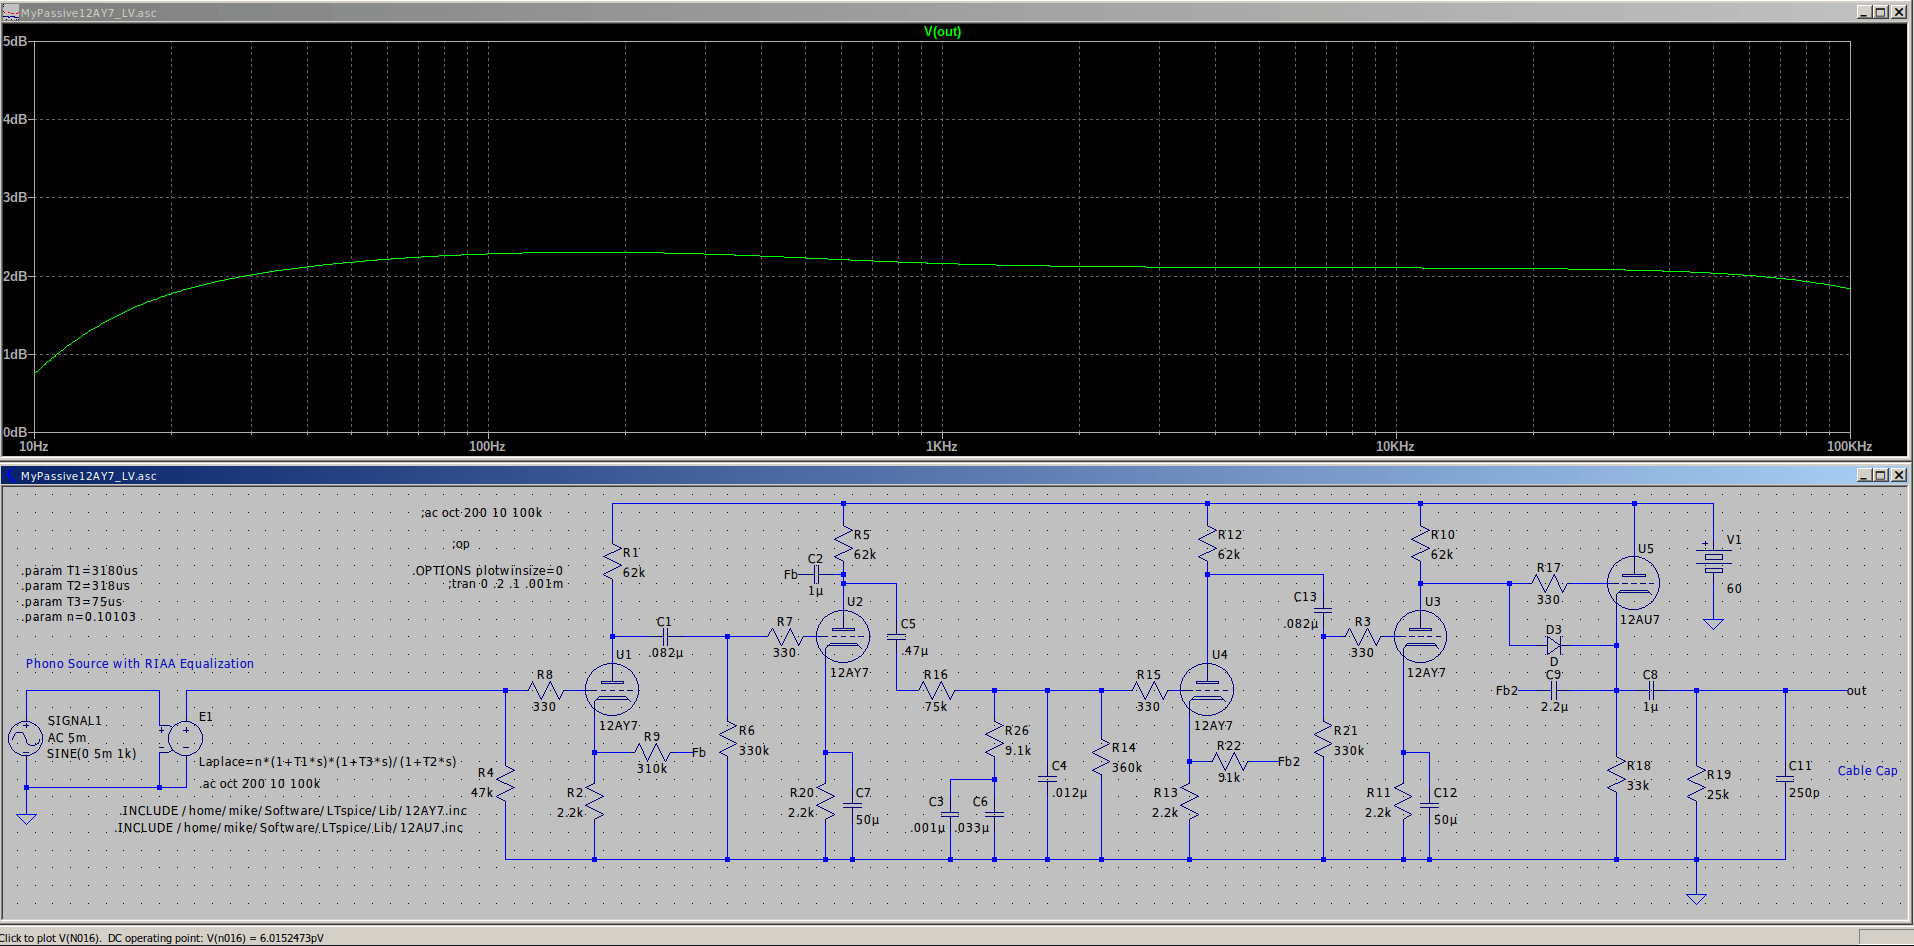Click the 100Hz frequency axis label
This screenshot has width=1914, height=946.
pyautogui.click(x=487, y=446)
